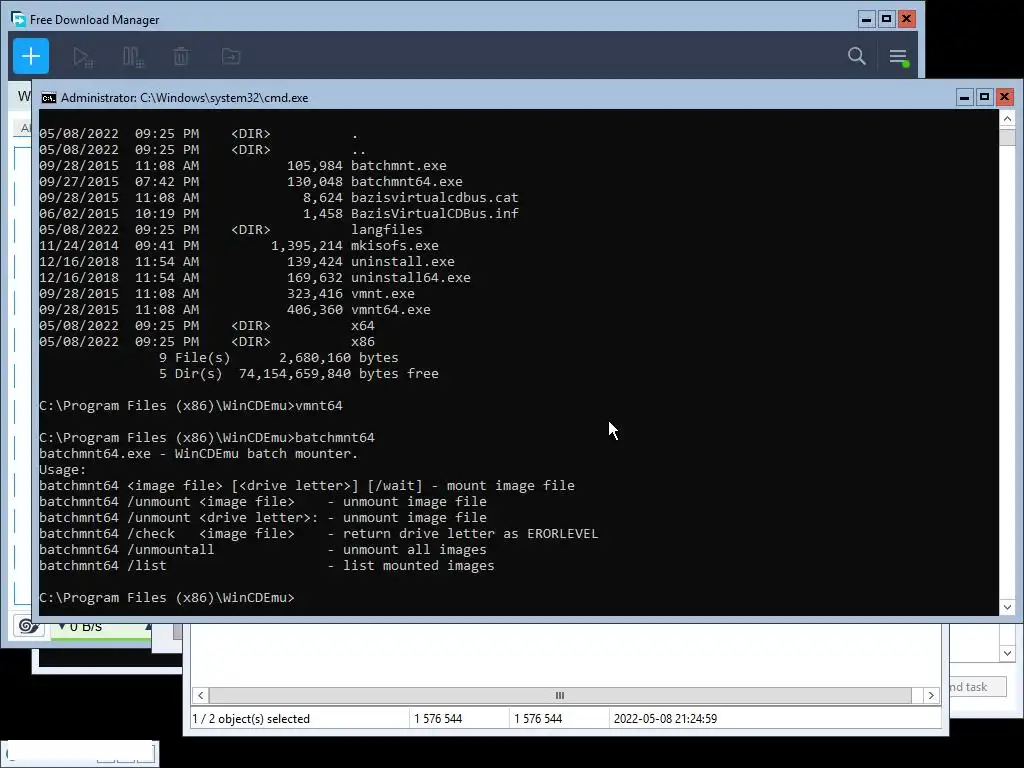Maximize the cmd.exe window
Image resolution: width=1024 pixels, height=768 pixels.
pos(984,97)
